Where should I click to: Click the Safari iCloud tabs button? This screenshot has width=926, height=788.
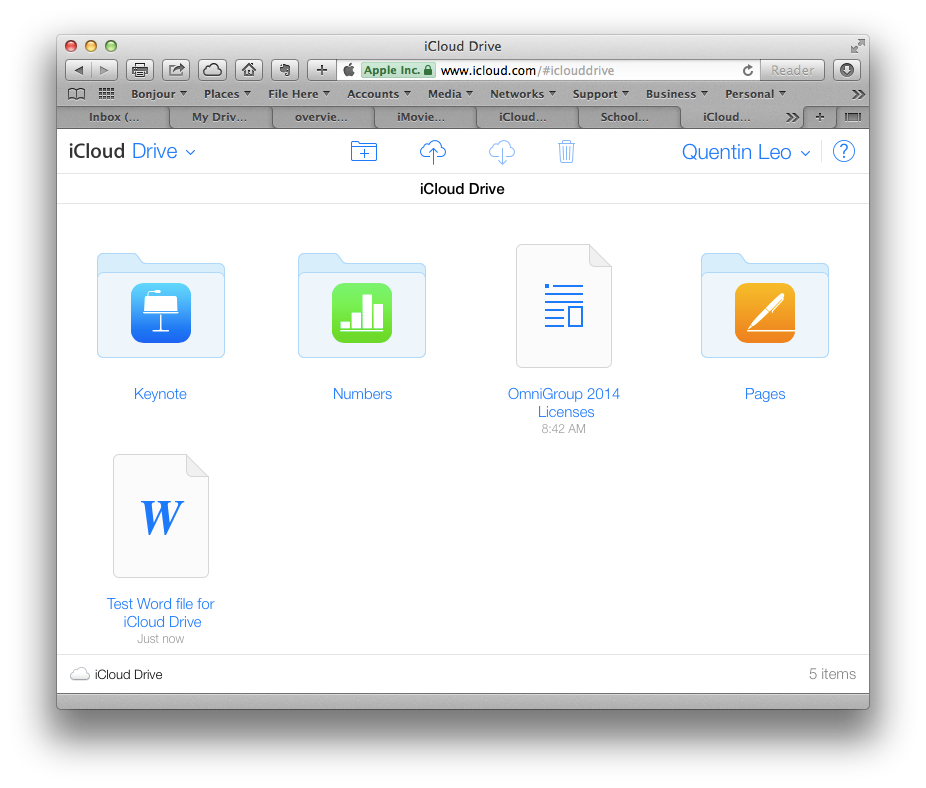coord(212,70)
